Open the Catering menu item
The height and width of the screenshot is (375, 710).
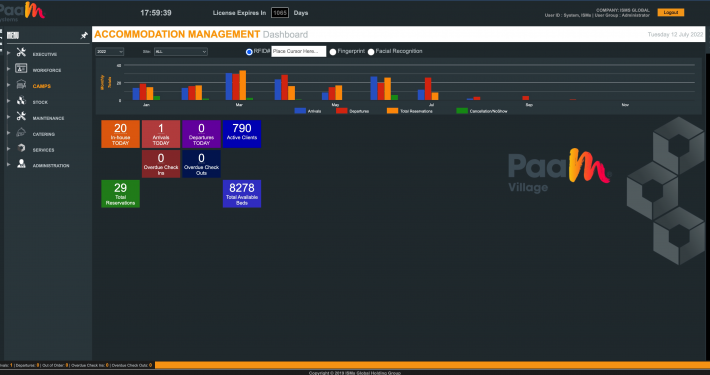click(43, 135)
